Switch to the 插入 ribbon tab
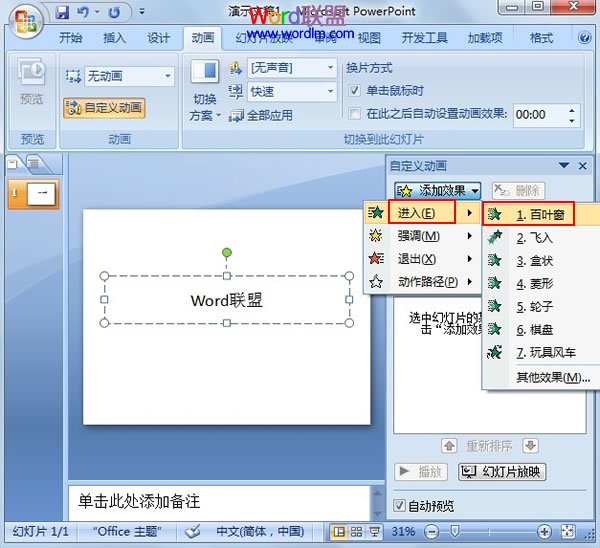This screenshot has height=548, width=600. (114, 38)
